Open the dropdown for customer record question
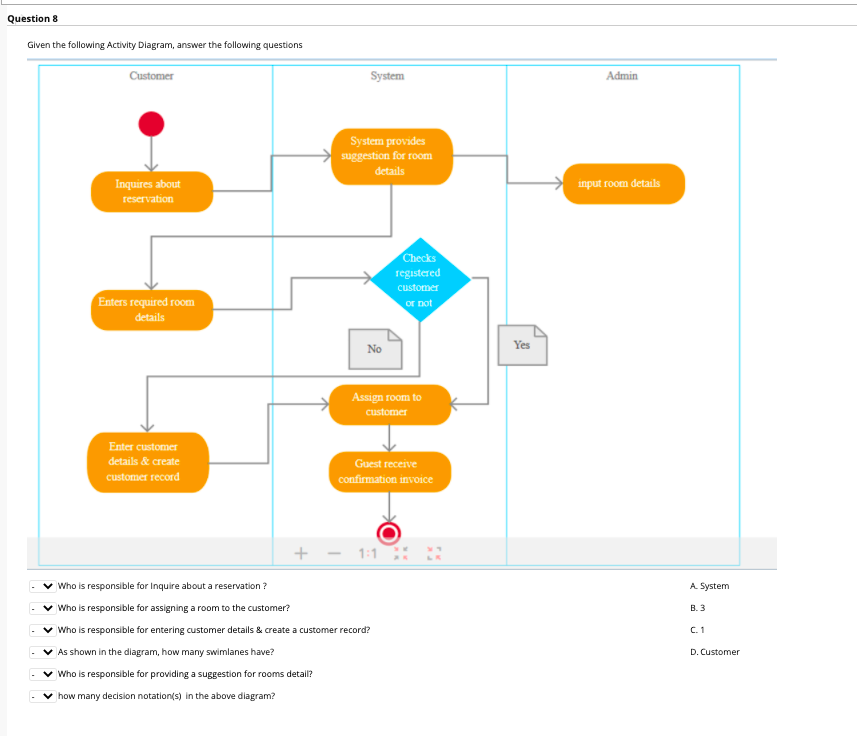 [x=42, y=629]
